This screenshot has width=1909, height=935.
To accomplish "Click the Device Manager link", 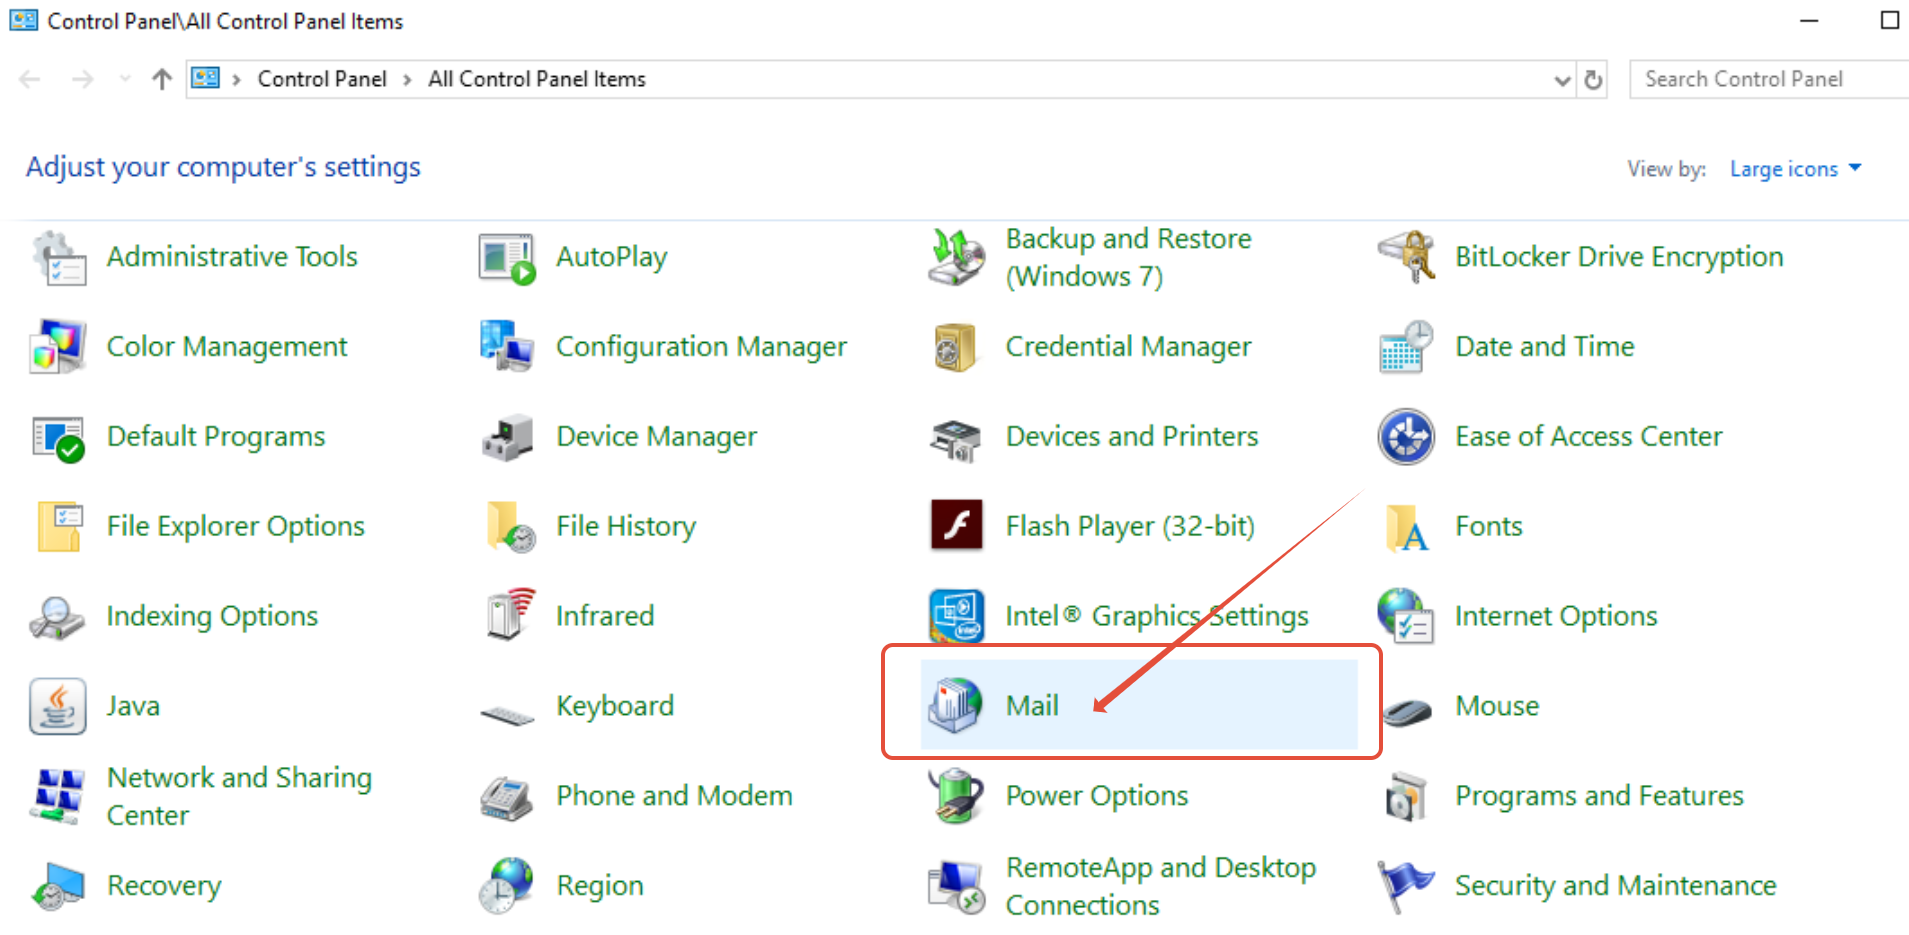I will (657, 437).
